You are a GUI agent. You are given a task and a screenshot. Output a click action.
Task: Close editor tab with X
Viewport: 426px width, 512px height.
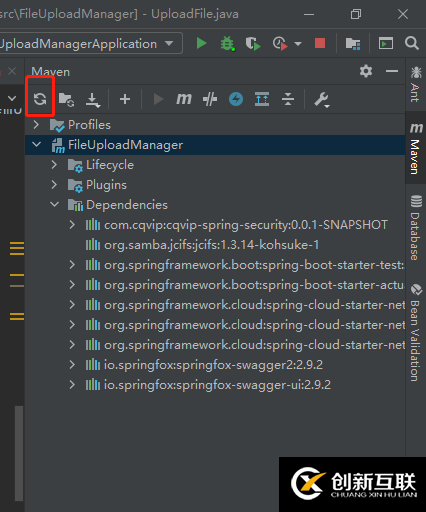(12, 71)
